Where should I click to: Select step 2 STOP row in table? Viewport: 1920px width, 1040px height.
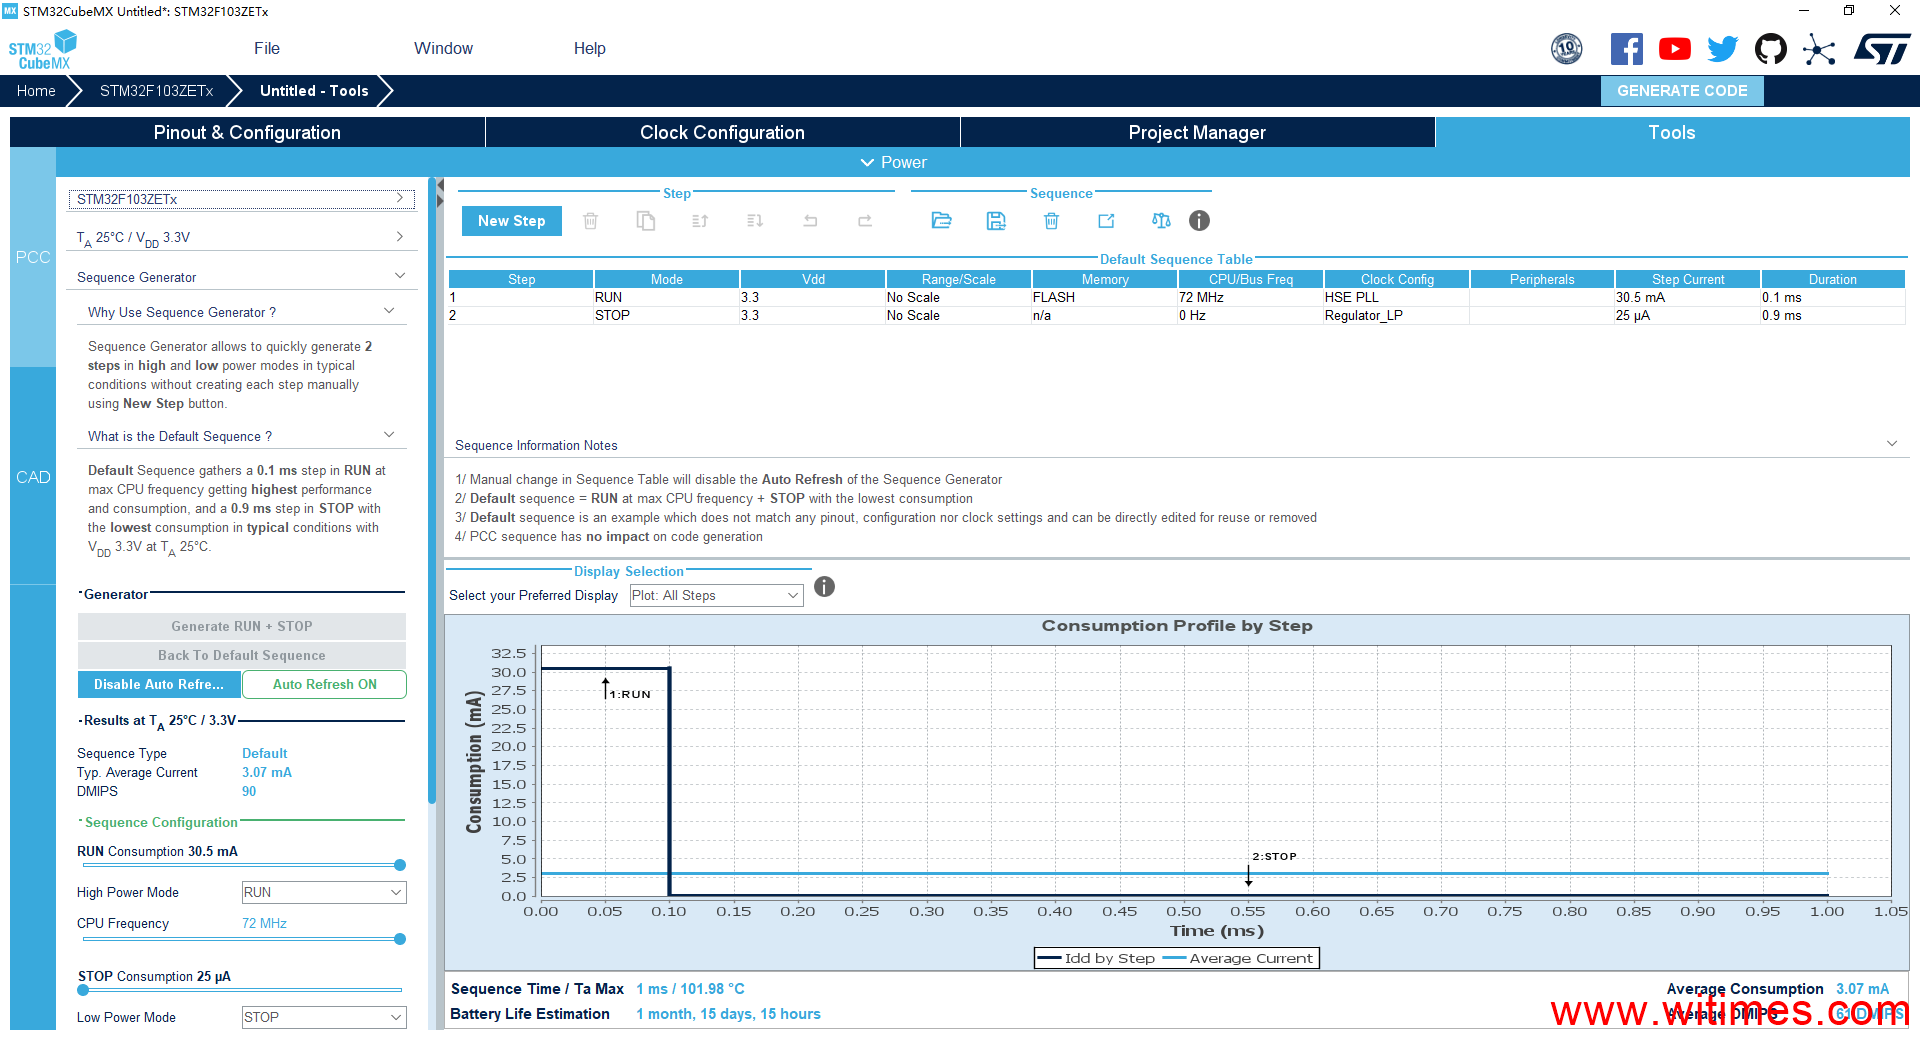coord(1176,315)
